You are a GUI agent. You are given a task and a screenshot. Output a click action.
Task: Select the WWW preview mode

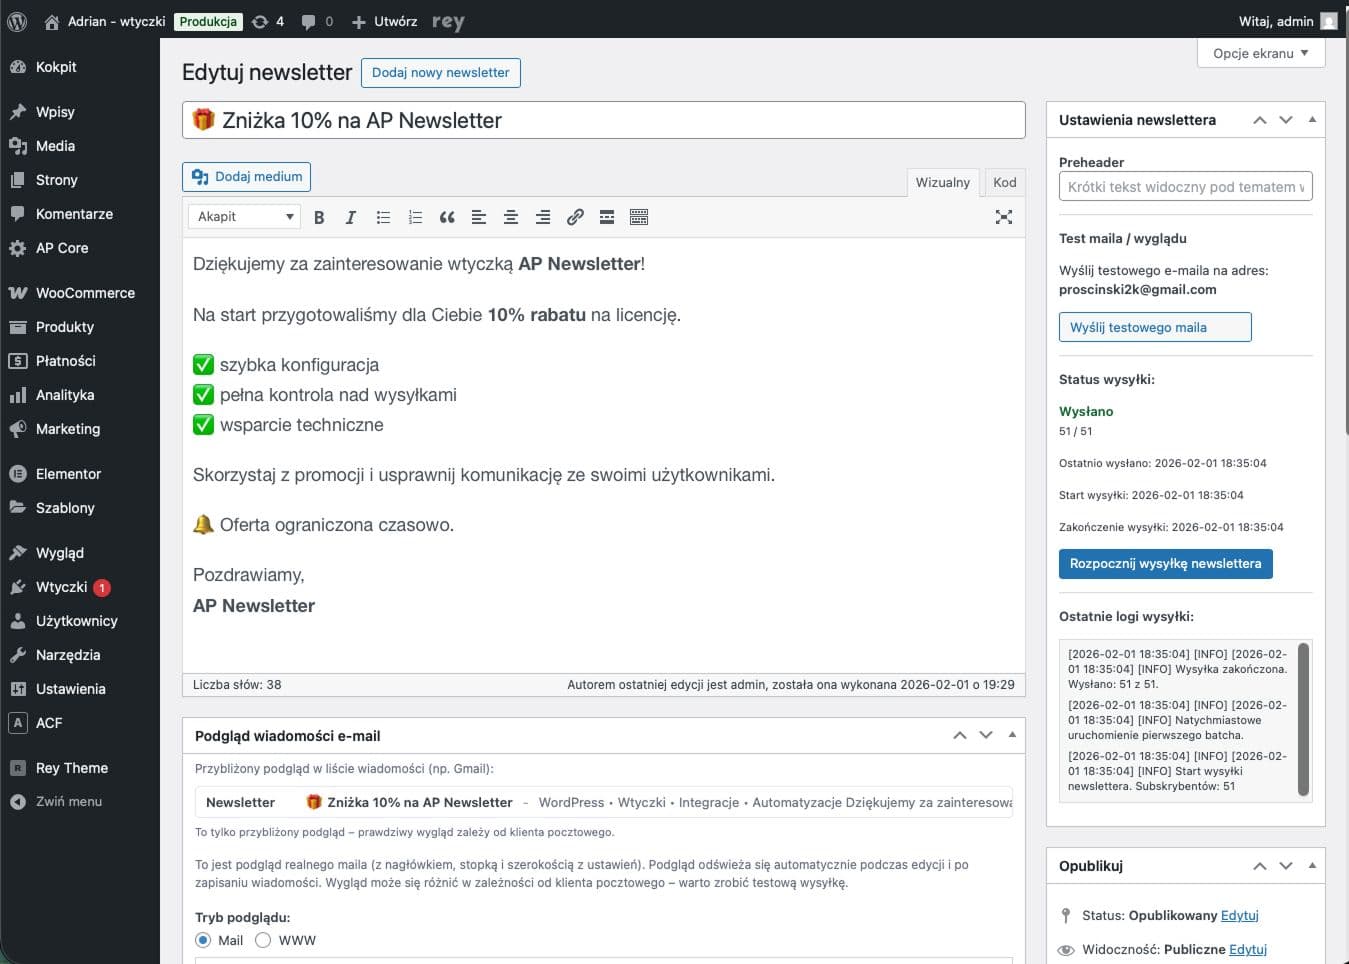pos(263,940)
